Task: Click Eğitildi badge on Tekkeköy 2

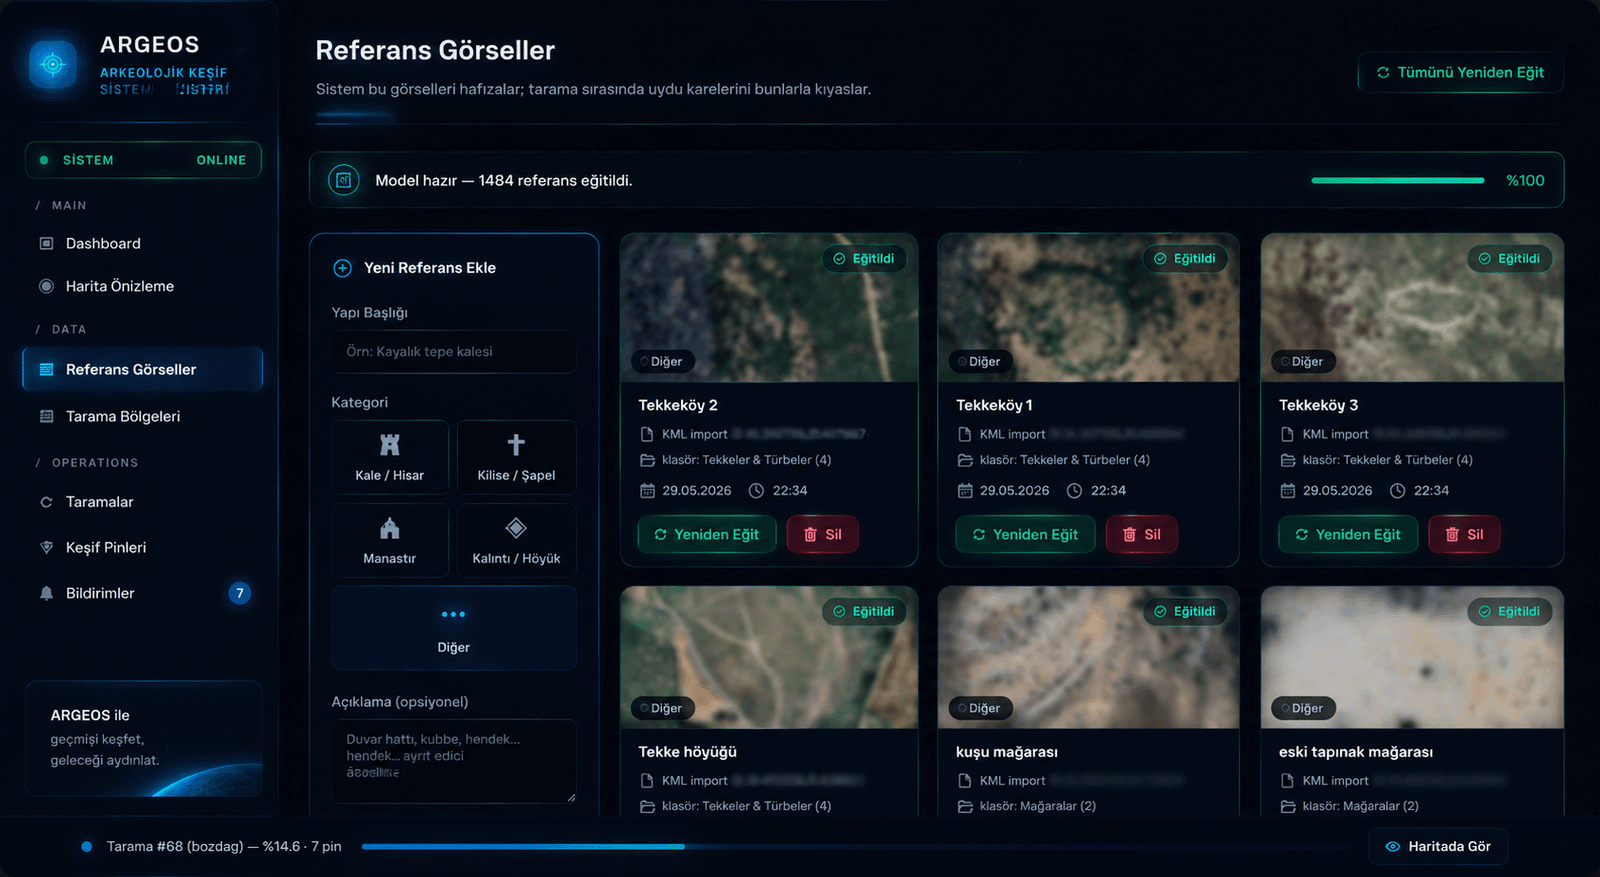Action: click(x=864, y=258)
